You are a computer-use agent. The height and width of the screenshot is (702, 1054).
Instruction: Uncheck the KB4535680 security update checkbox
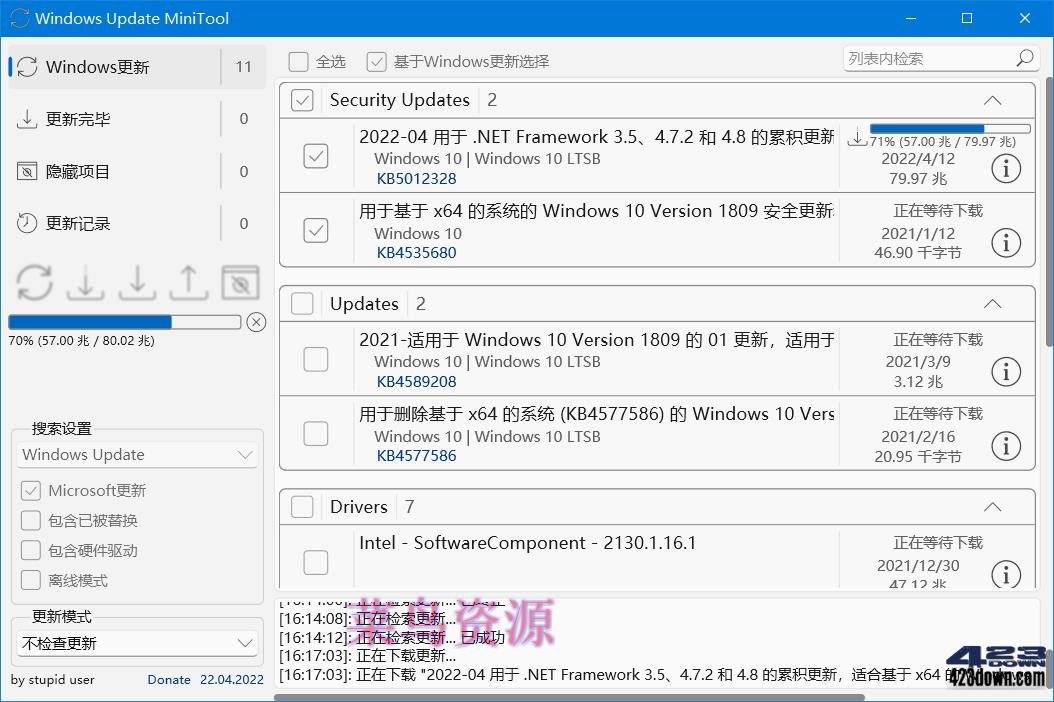pos(315,229)
